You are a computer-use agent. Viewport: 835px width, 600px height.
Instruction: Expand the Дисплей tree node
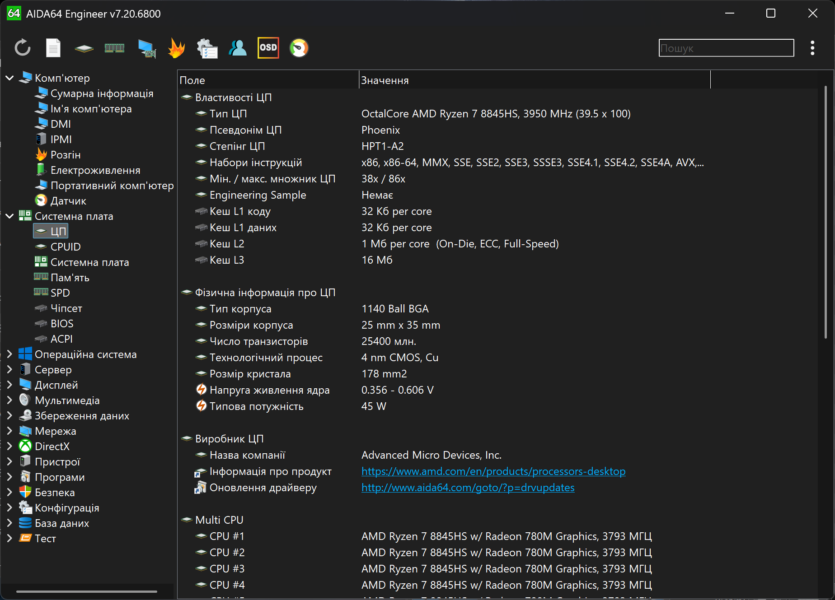point(10,385)
